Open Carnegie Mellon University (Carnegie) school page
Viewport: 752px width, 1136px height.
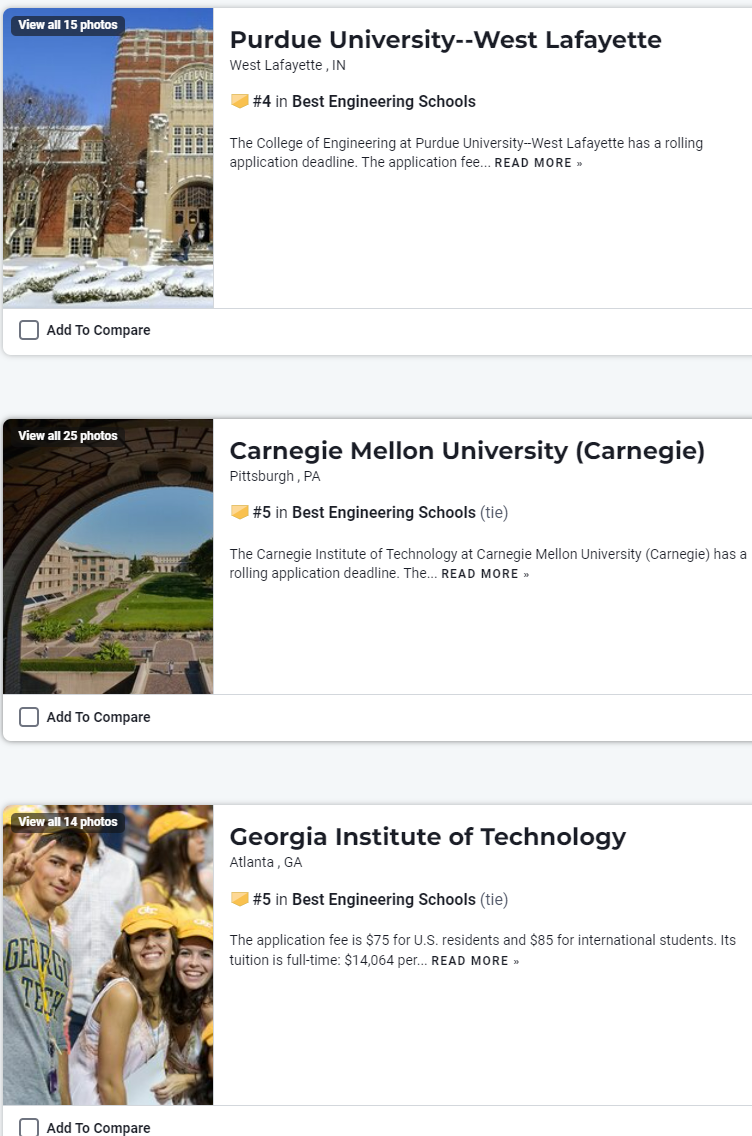pos(467,451)
